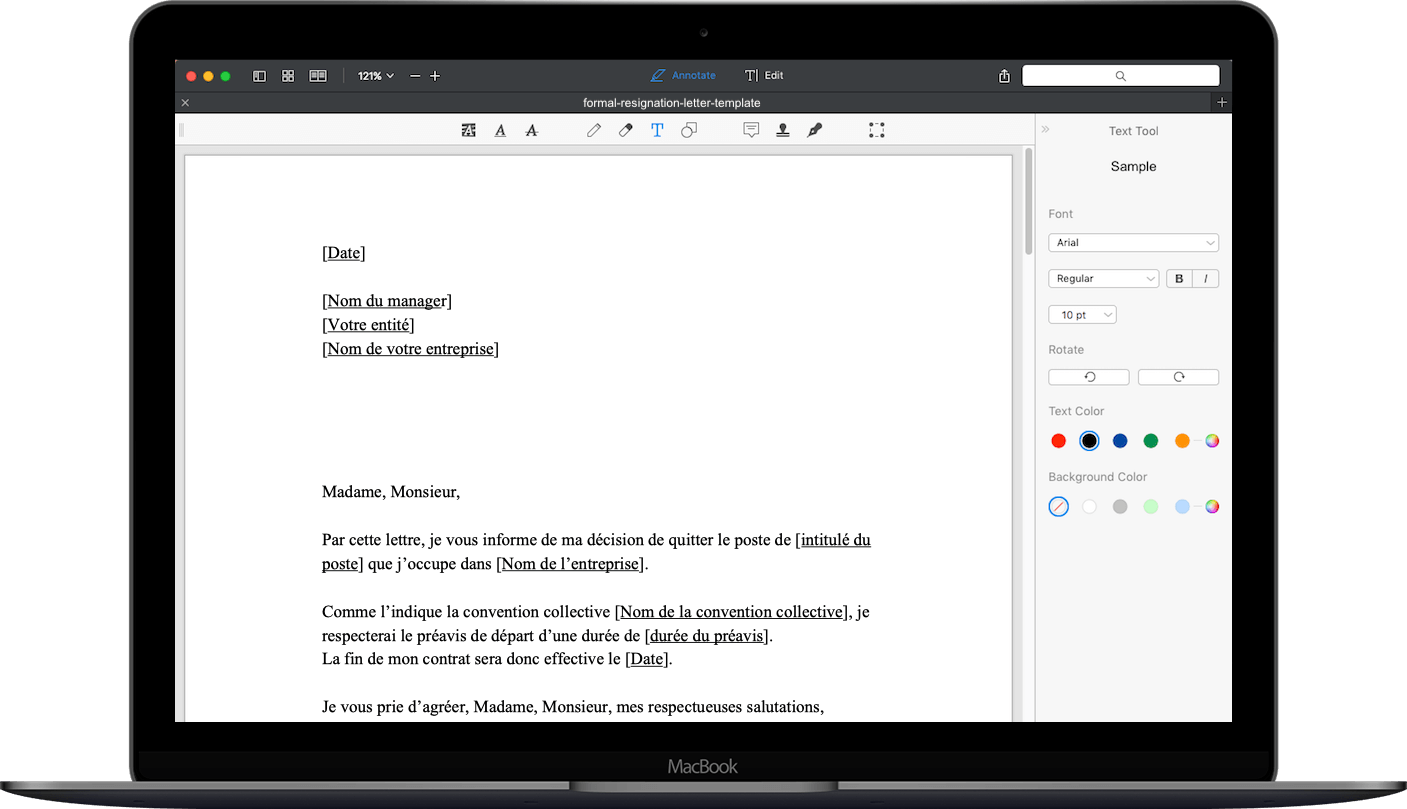Open custom background color picker wheel
This screenshot has width=1407, height=809.
(x=1212, y=507)
